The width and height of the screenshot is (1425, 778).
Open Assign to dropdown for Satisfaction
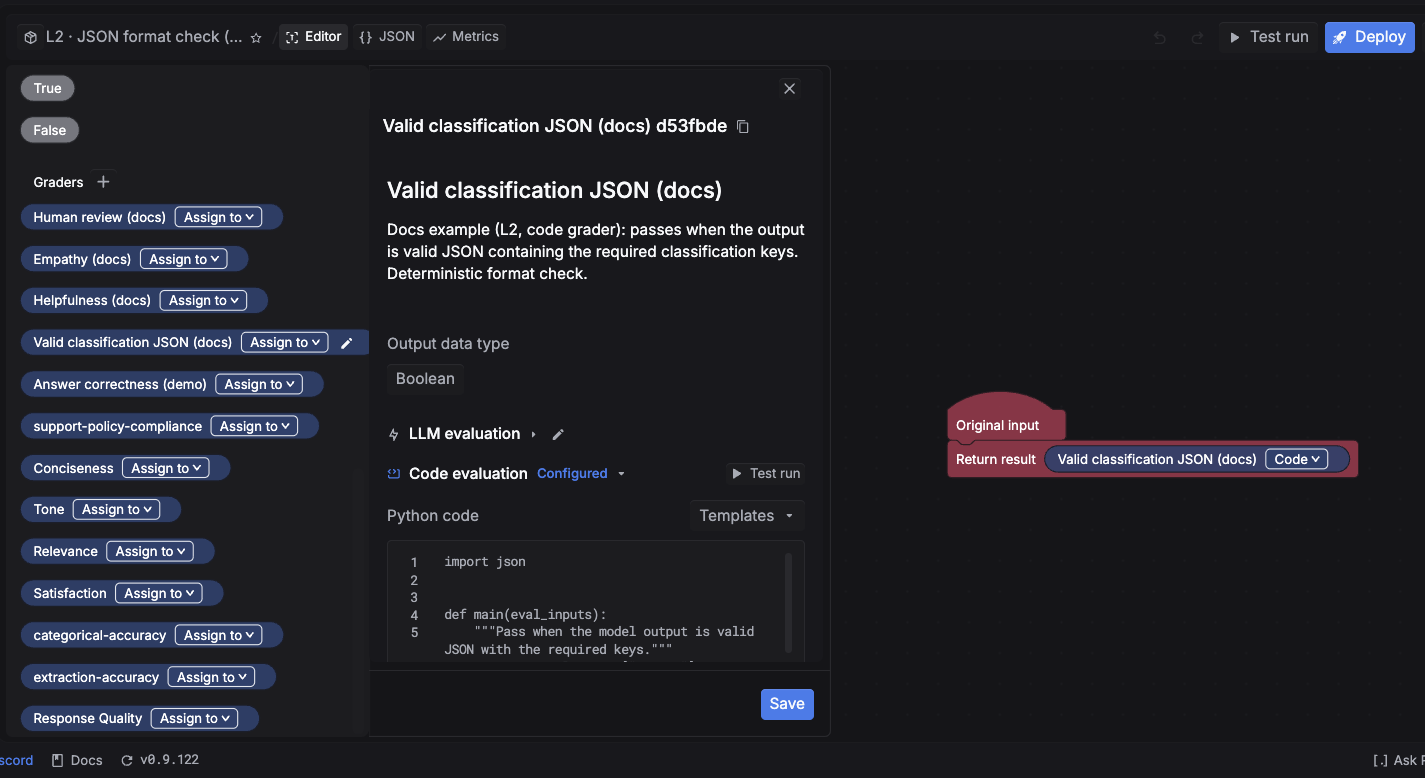tap(158, 593)
